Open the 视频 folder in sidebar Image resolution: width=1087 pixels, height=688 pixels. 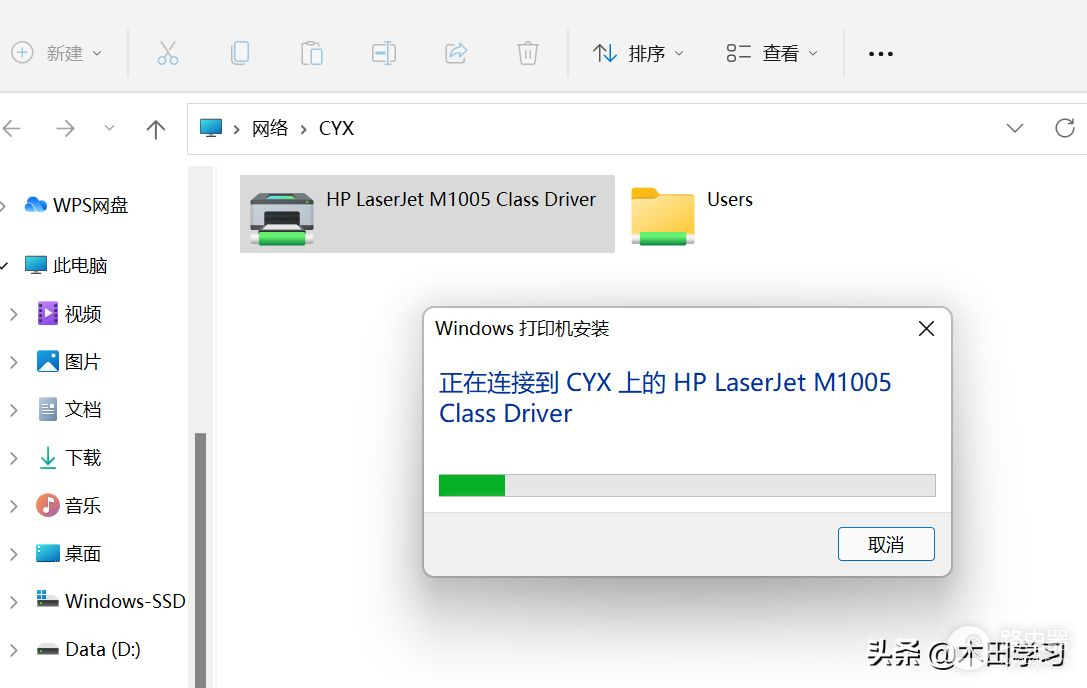69,314
